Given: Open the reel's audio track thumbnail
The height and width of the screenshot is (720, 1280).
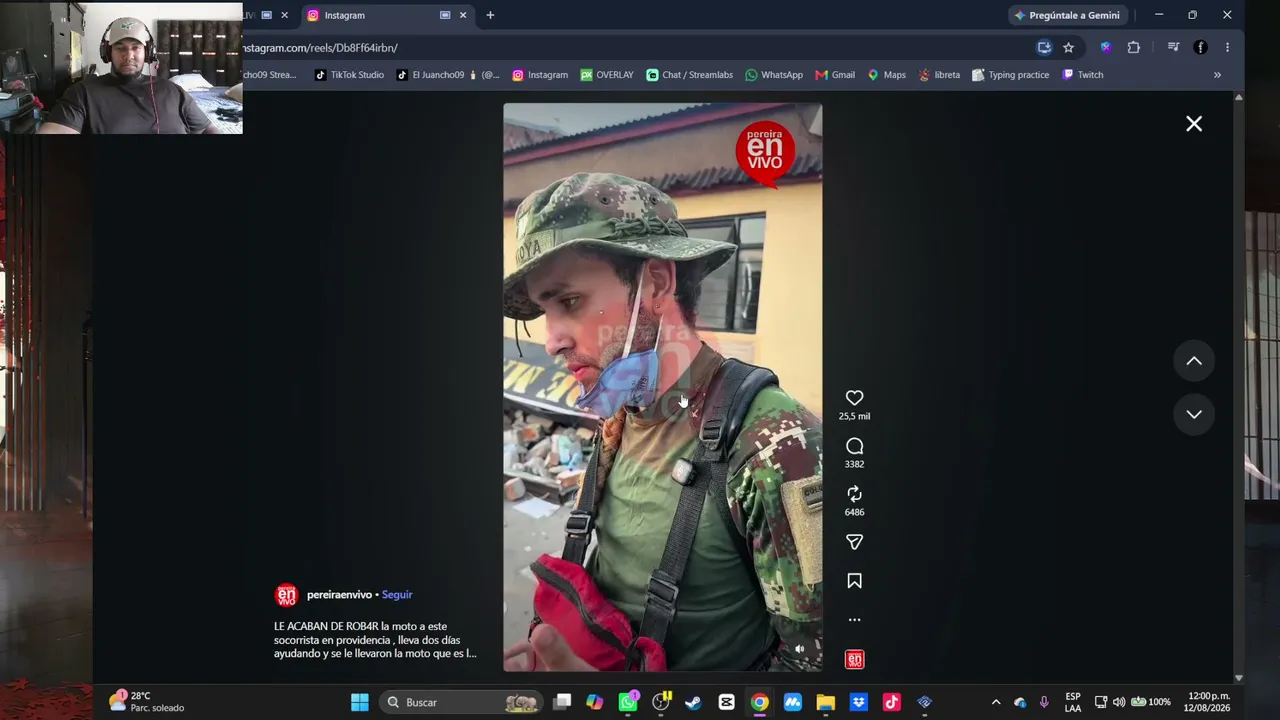Looking at the screenshot, I should [x=854, y=659].
